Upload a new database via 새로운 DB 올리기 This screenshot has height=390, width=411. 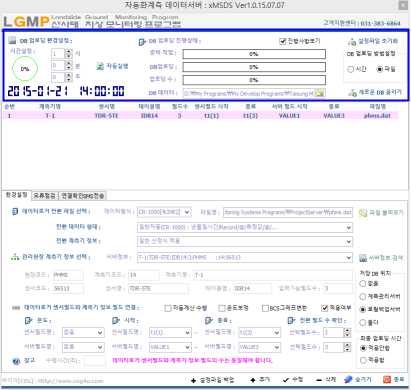(375, 92)
